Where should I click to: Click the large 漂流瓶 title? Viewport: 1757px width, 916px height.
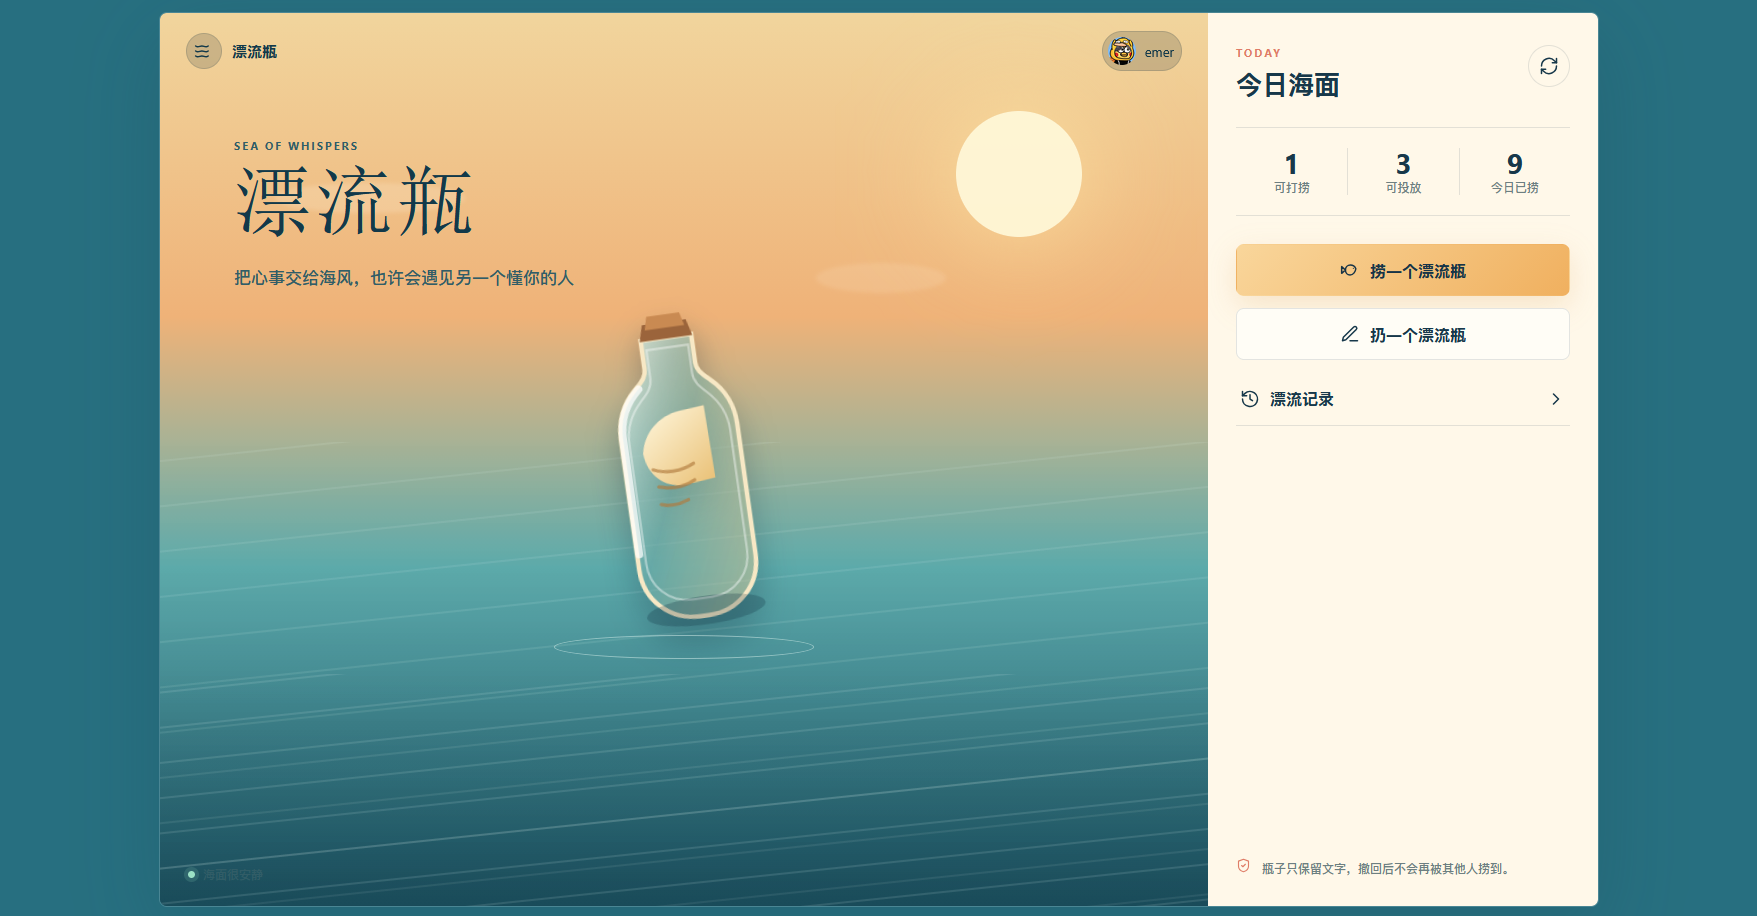pyautogui.click(x=354, y=201)
